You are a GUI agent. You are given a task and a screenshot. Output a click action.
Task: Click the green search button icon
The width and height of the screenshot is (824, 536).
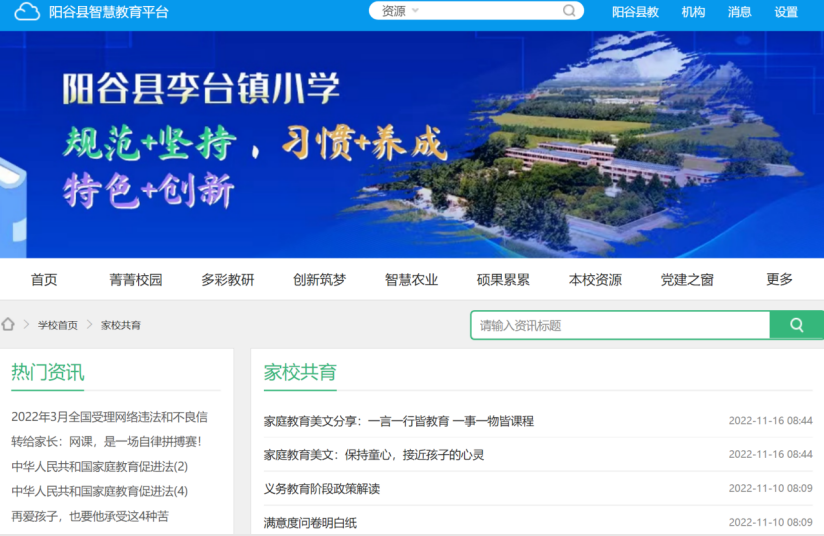point(796,325)
